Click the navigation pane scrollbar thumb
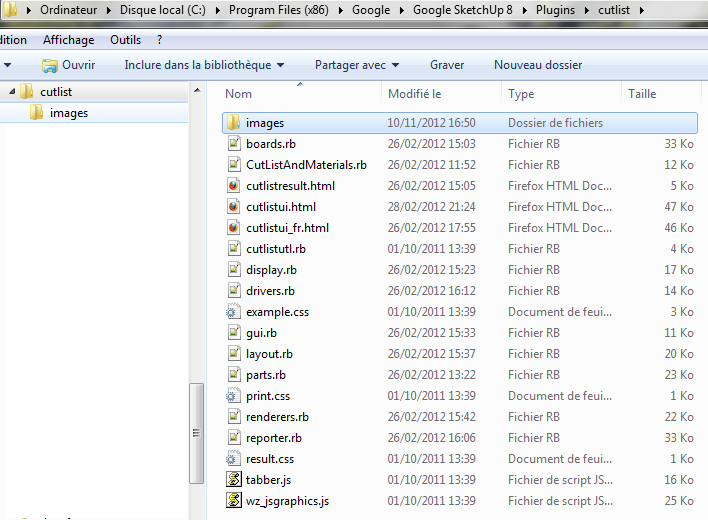The image size is (708, 520). pyautogui.click(x=196, y=433)
